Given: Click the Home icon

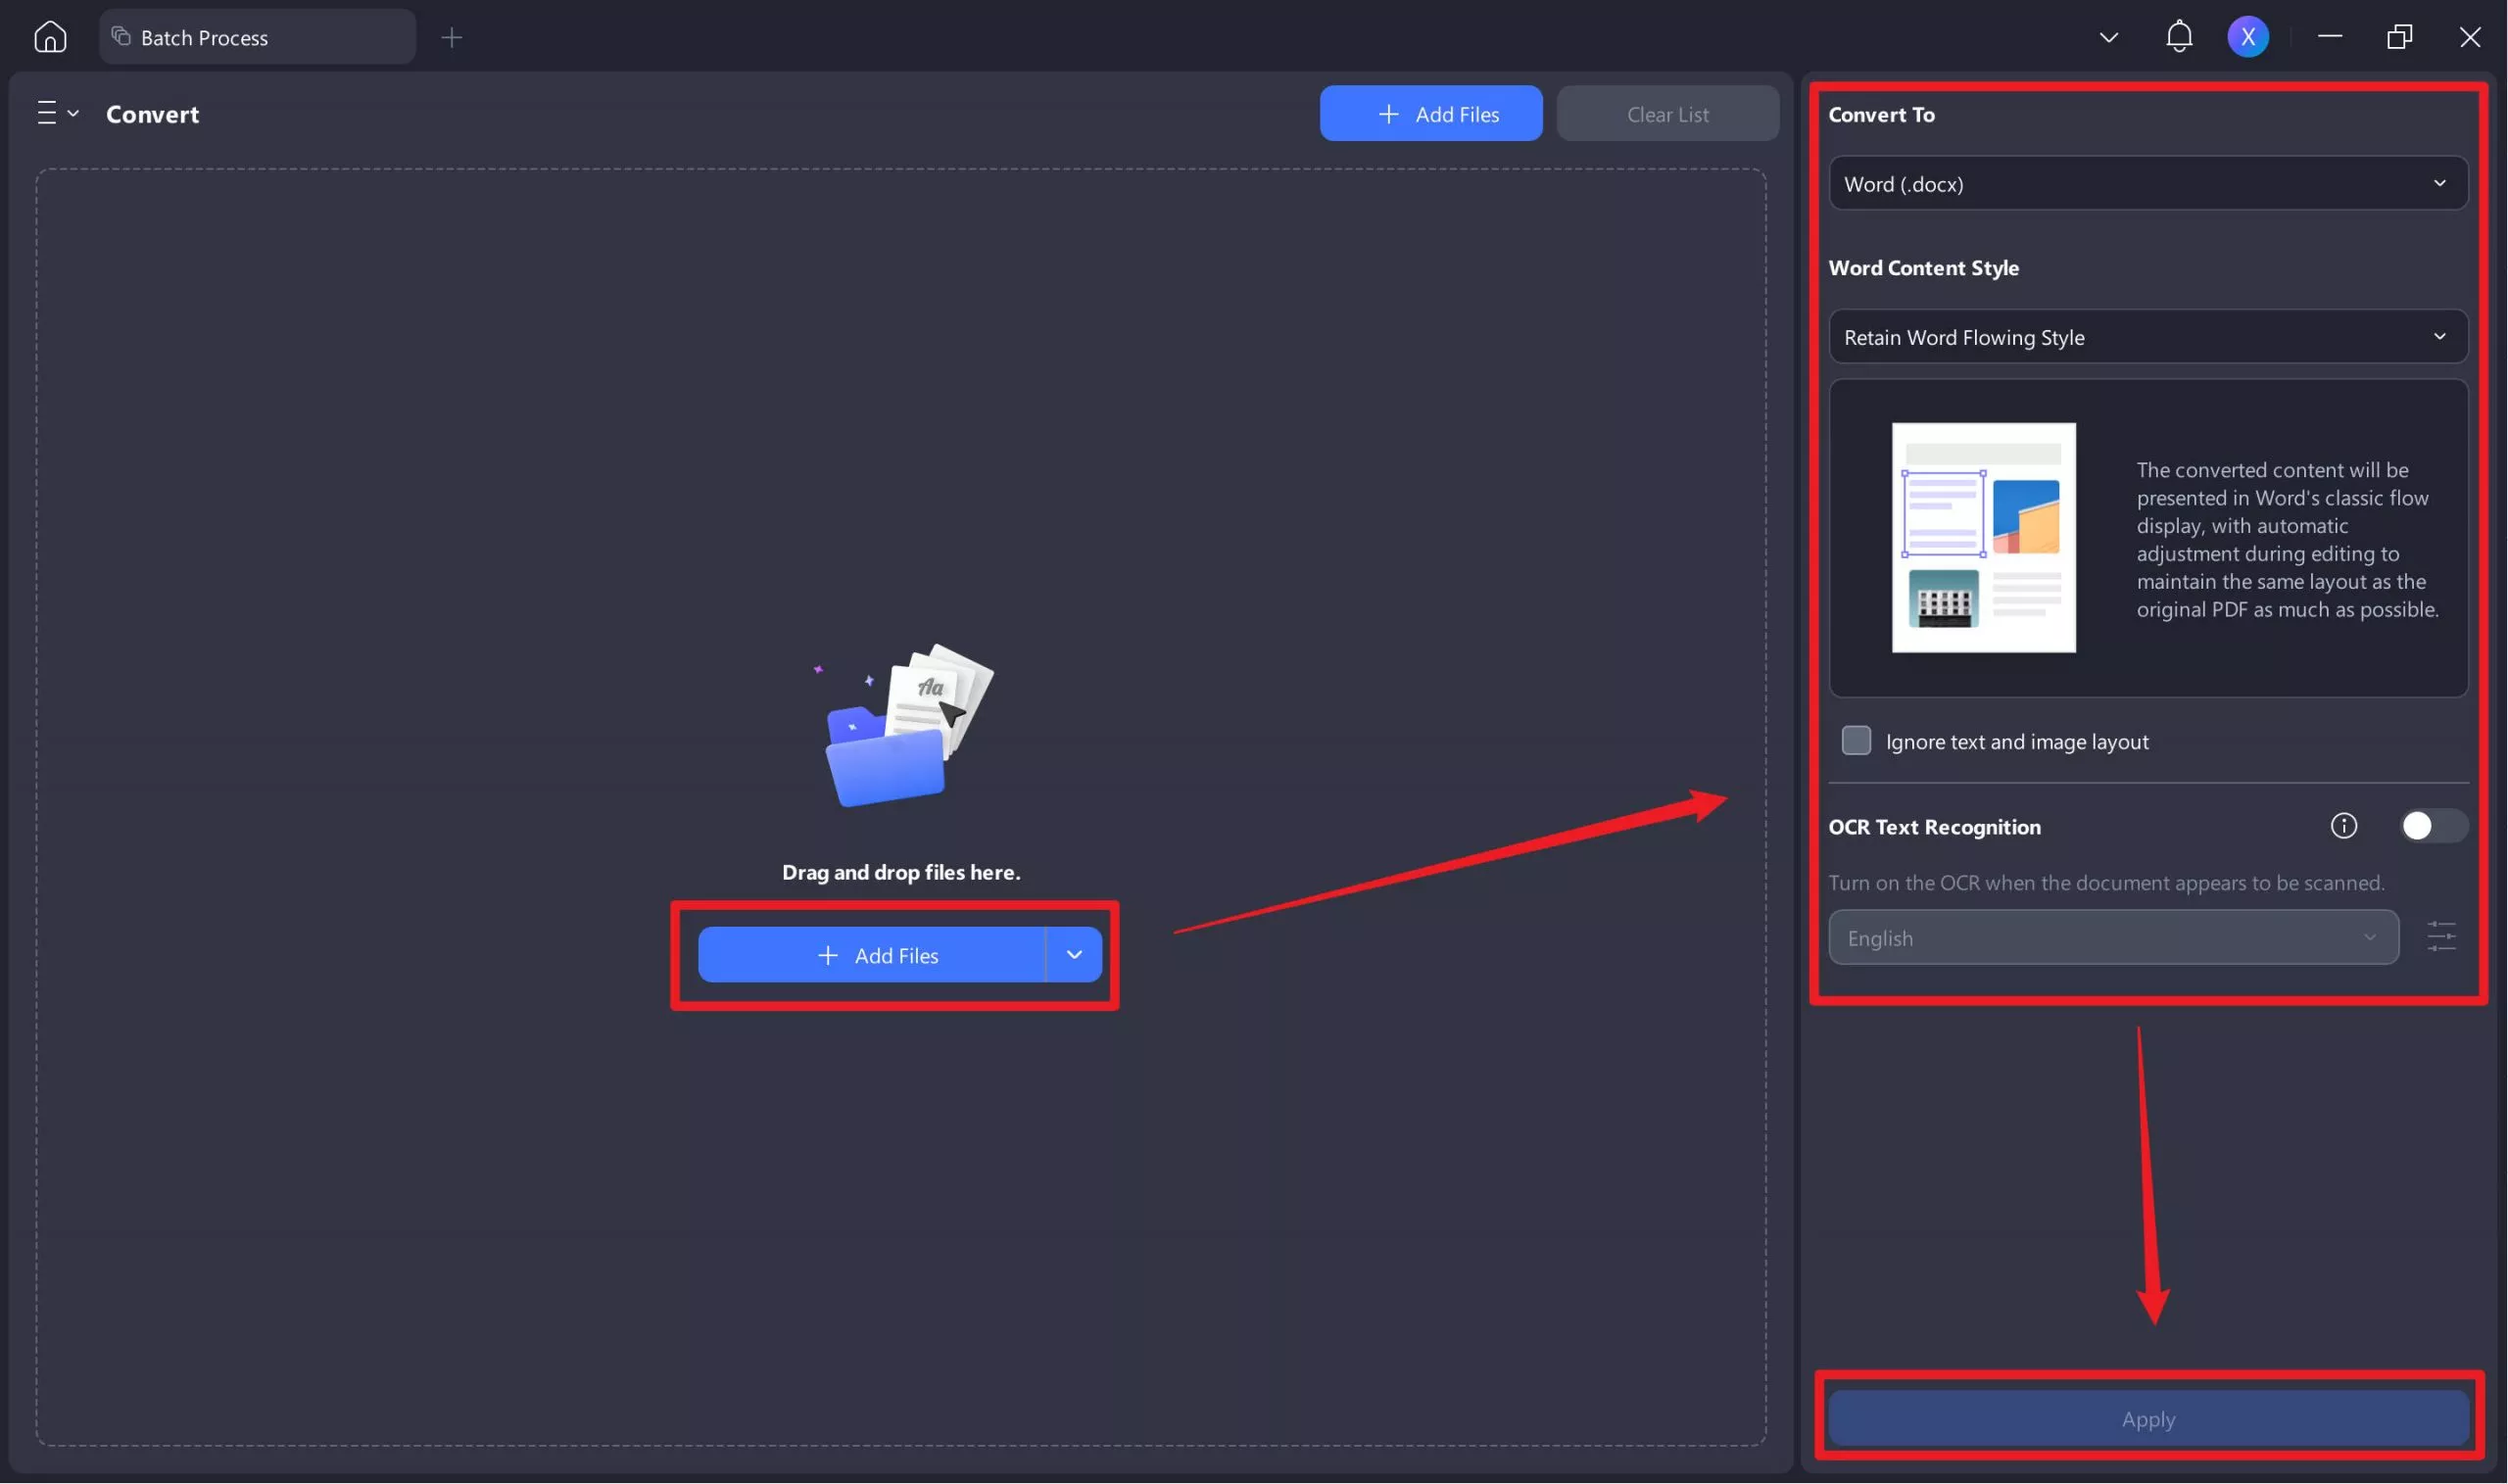Looking at the screenshot, I should (x=50, y=37).
